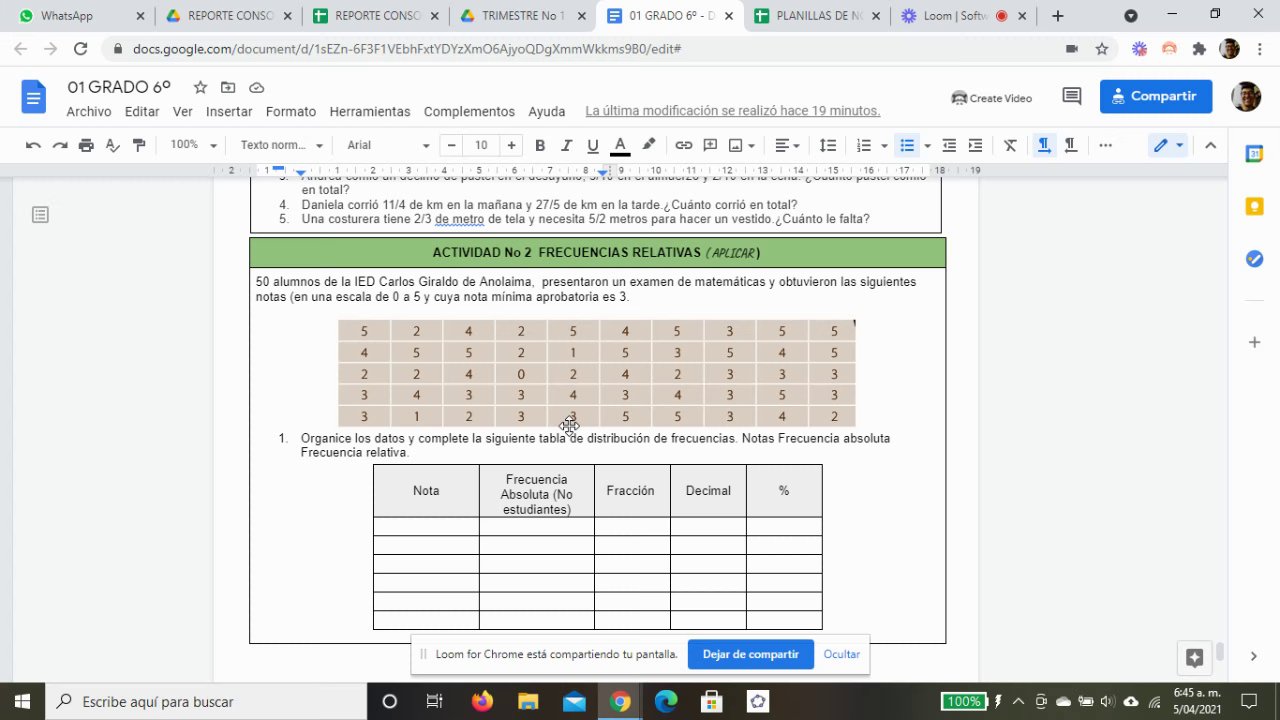Open line and paragraph spacing options

828,145
